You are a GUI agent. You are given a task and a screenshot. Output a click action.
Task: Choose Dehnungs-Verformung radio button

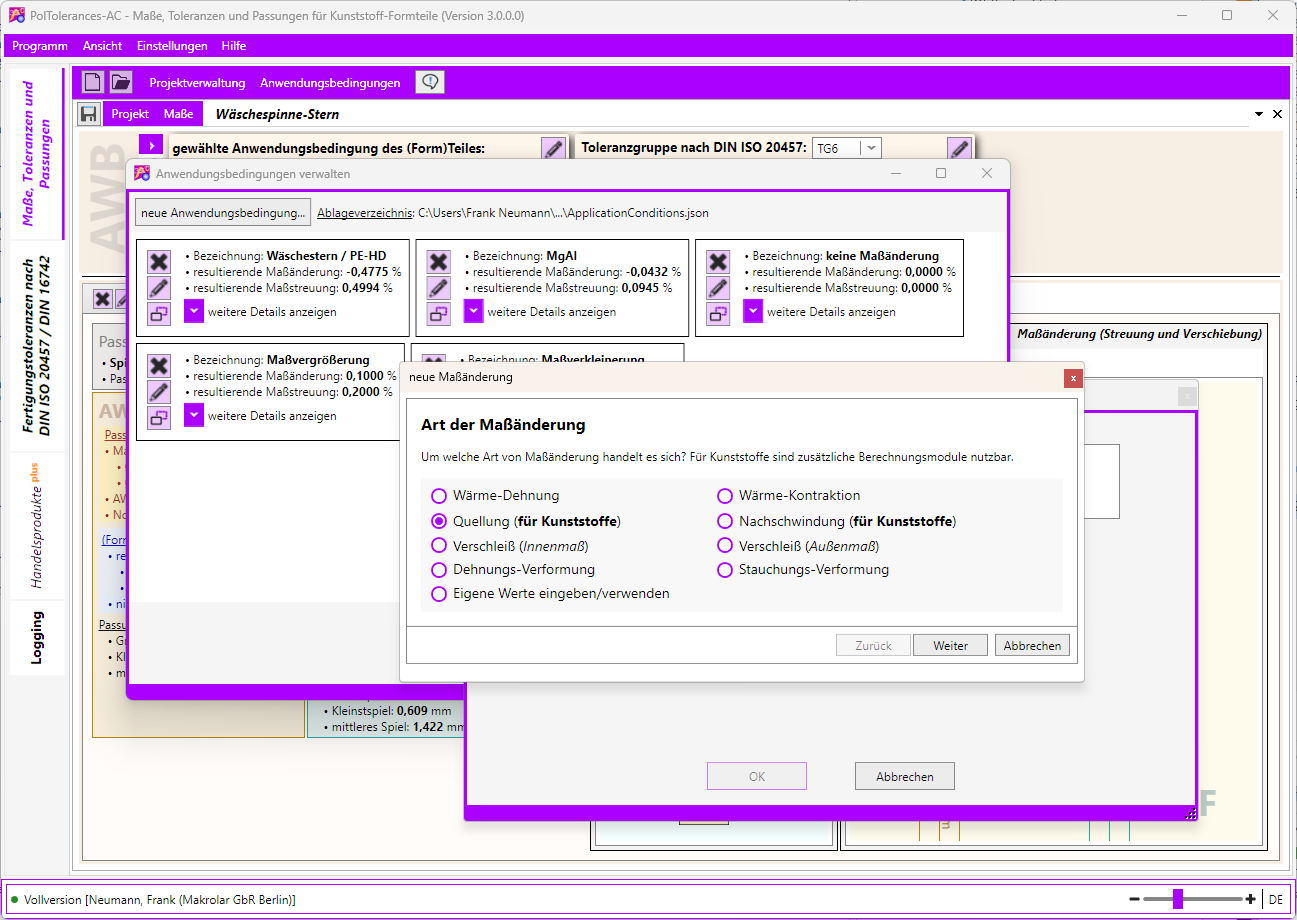pos(513,570)
